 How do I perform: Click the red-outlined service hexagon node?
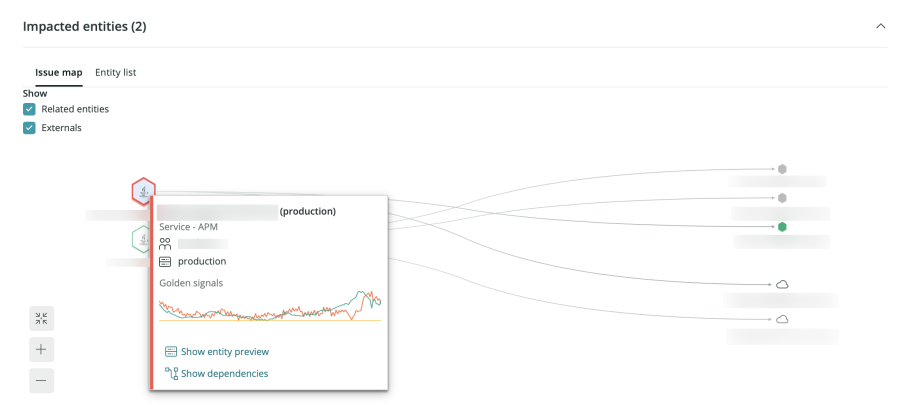(145, 190)
